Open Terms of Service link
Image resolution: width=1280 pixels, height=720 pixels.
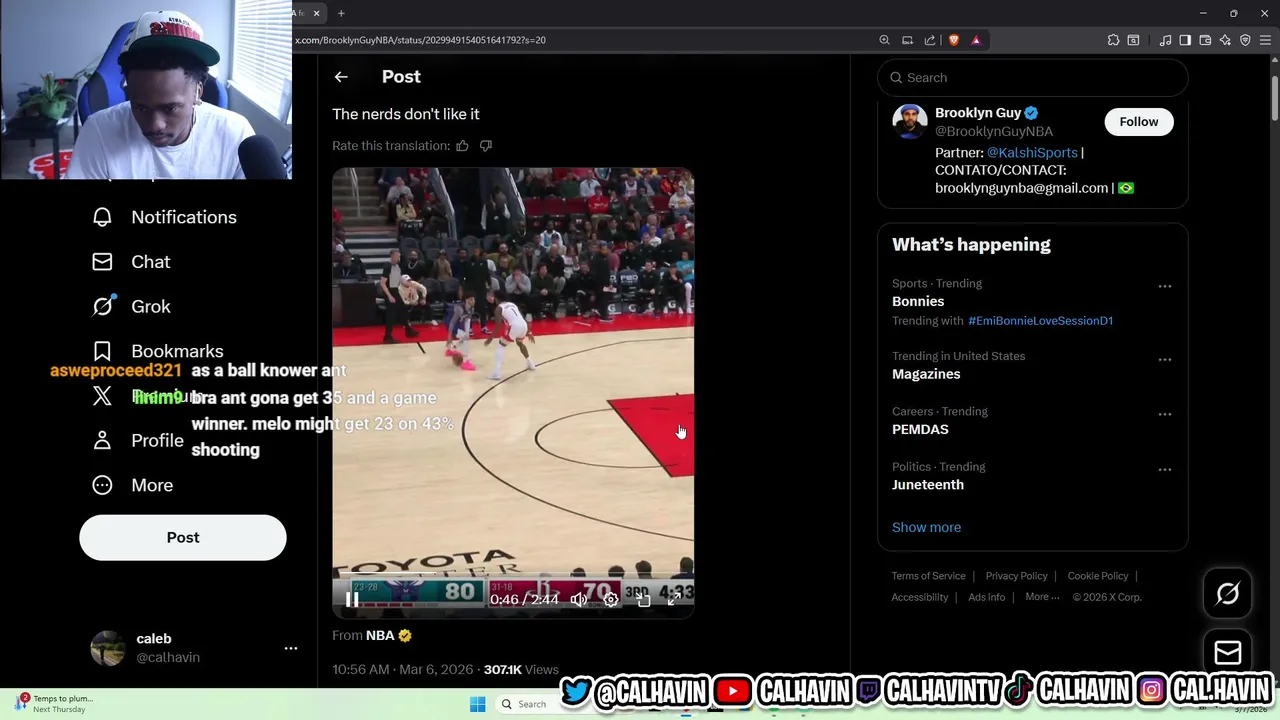click(x=929, y=576)
